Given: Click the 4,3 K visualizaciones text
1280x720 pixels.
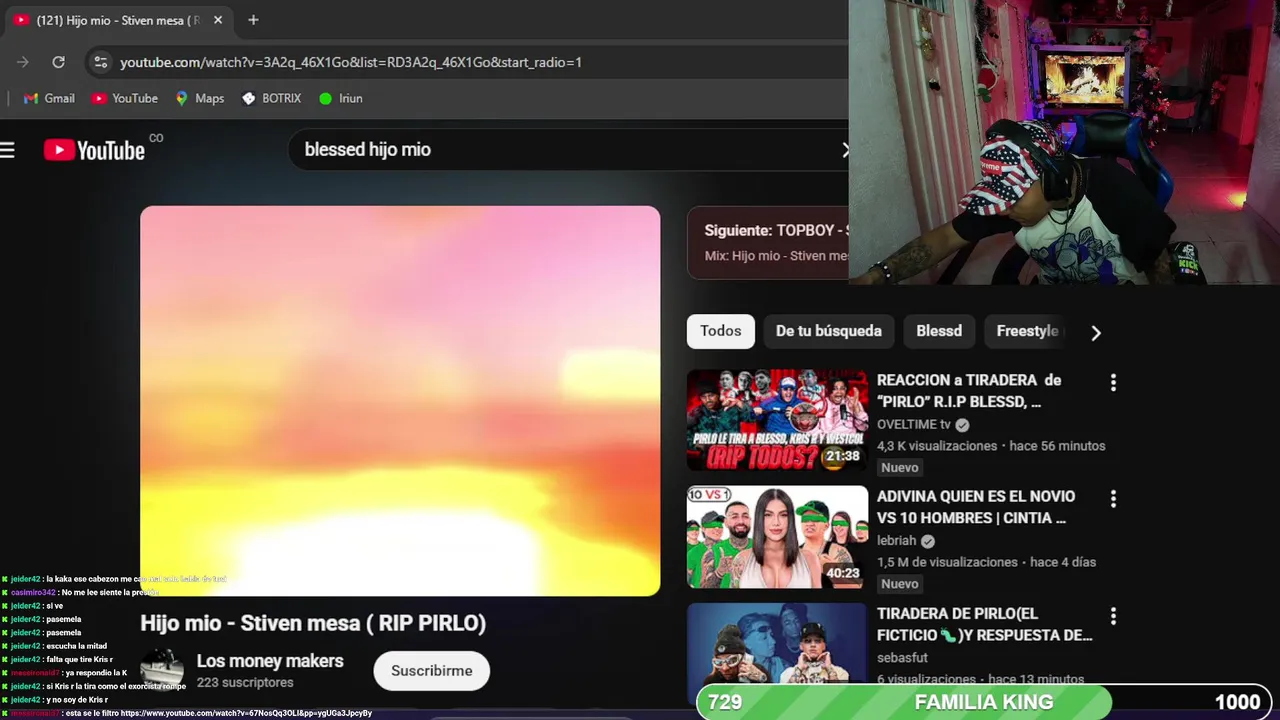Looking at the screenshot, I should click(937, 446).
